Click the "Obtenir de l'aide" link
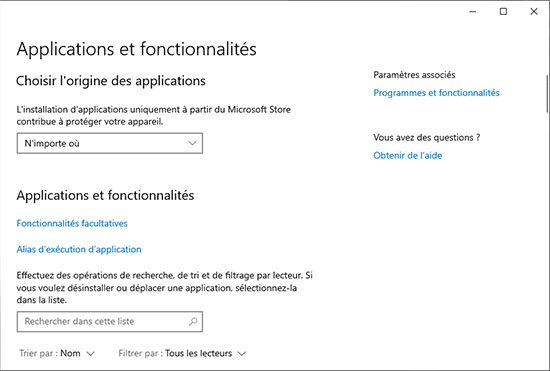The image size is (550, 371). (408, 155)
